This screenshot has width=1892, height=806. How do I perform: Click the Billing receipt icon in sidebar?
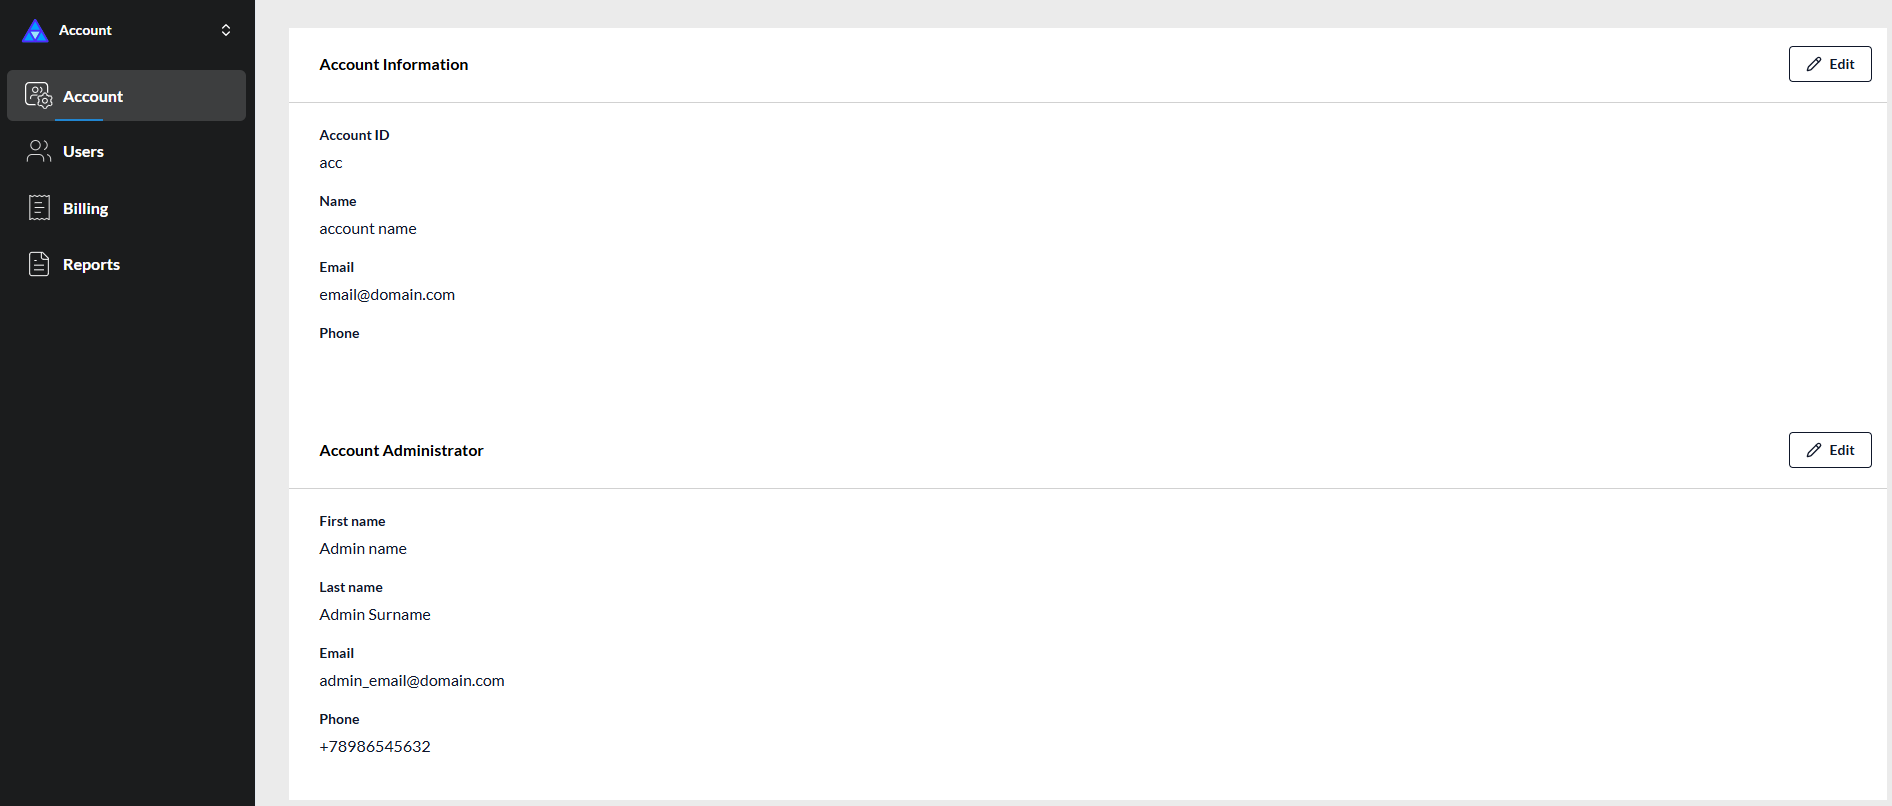tap(39, 208)
